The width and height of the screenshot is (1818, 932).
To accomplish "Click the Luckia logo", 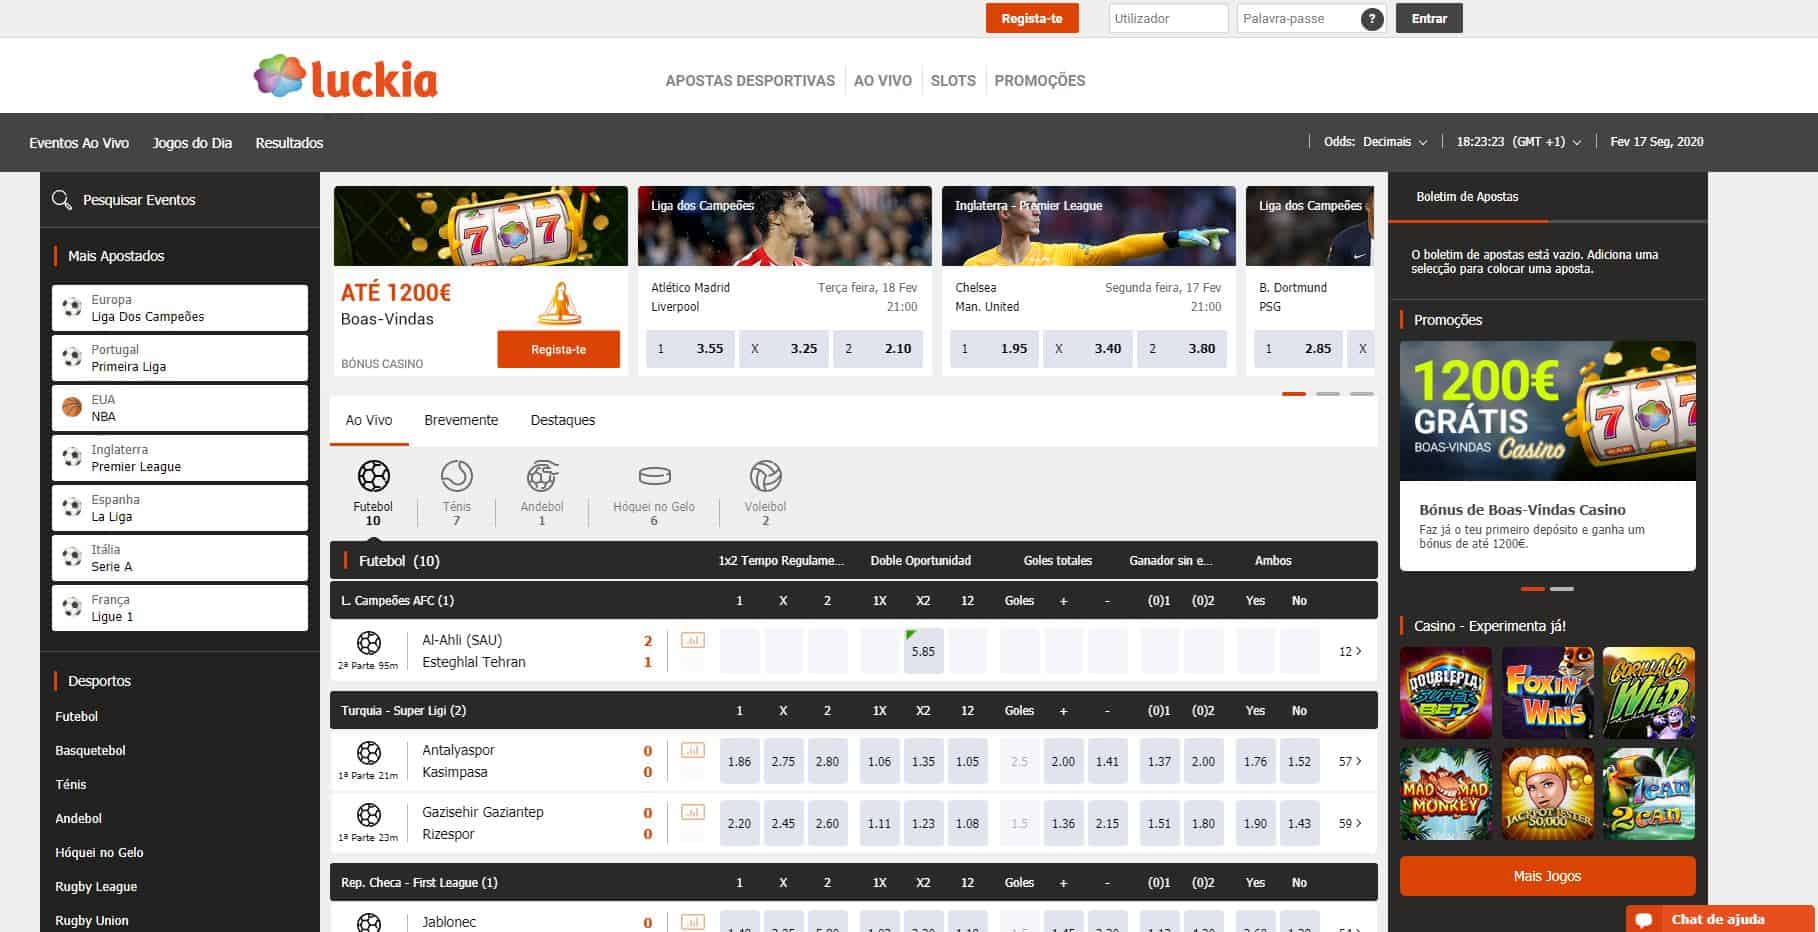I will pyautogui.click(x=346, y=77).
